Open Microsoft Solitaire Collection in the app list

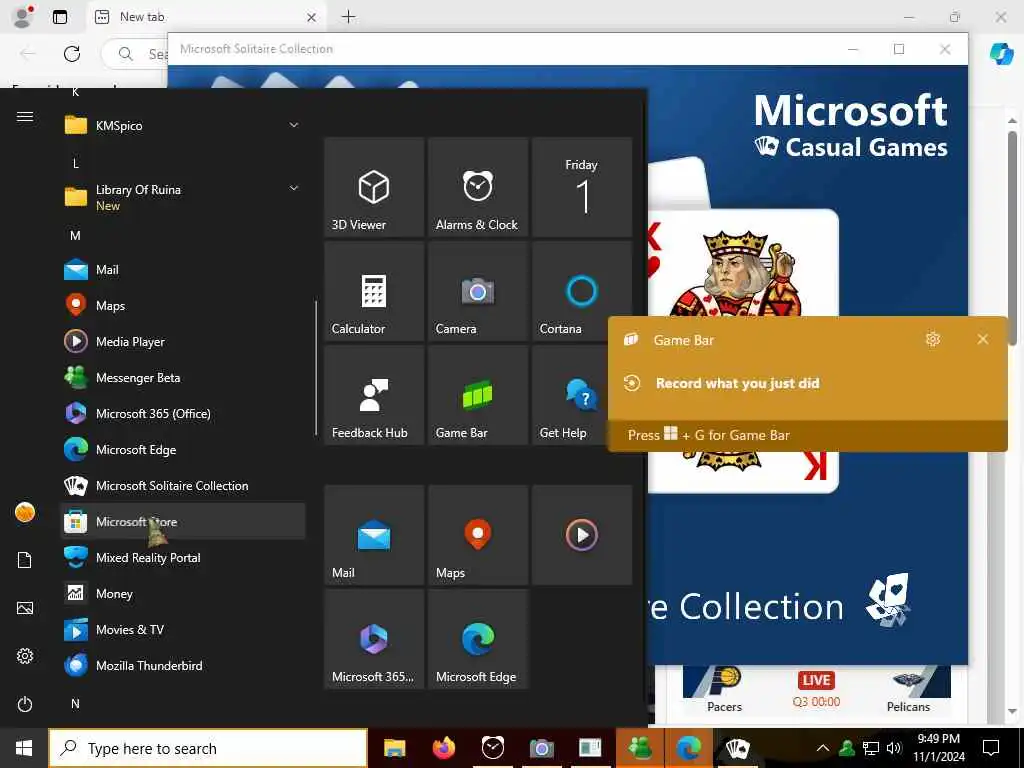pos(183,485)
